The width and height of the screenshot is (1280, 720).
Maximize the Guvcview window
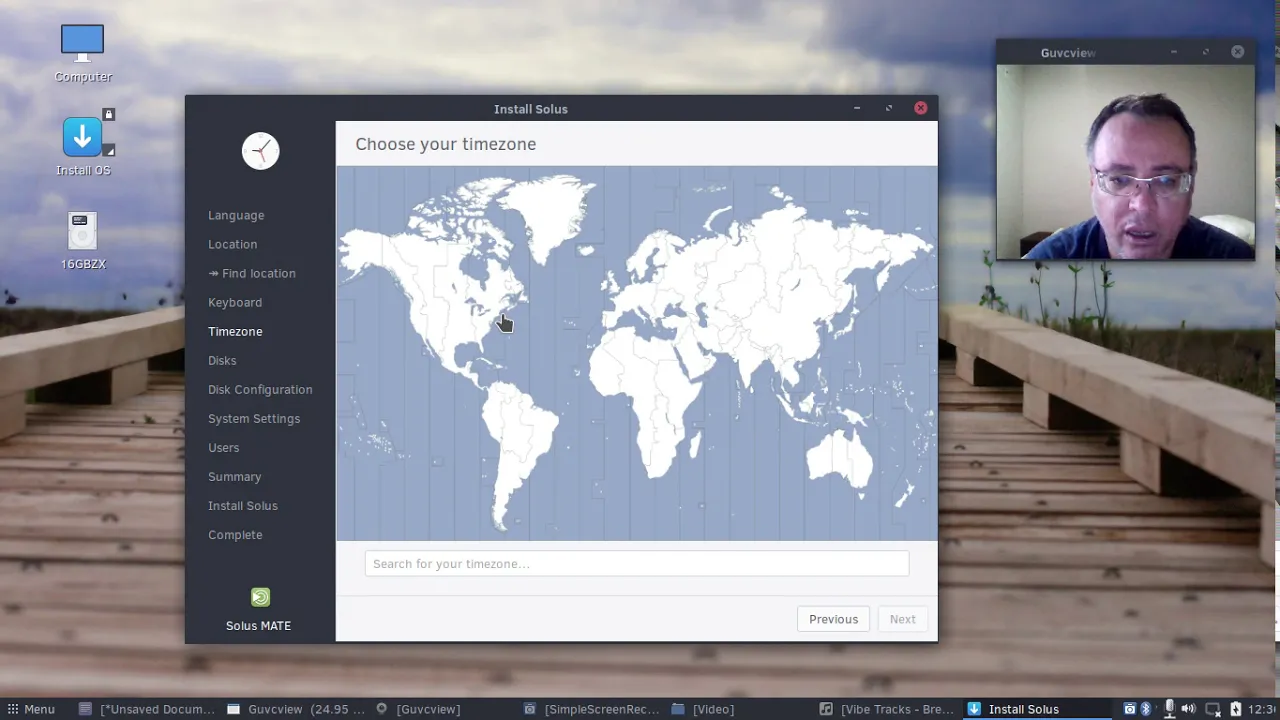[1206, 52]
